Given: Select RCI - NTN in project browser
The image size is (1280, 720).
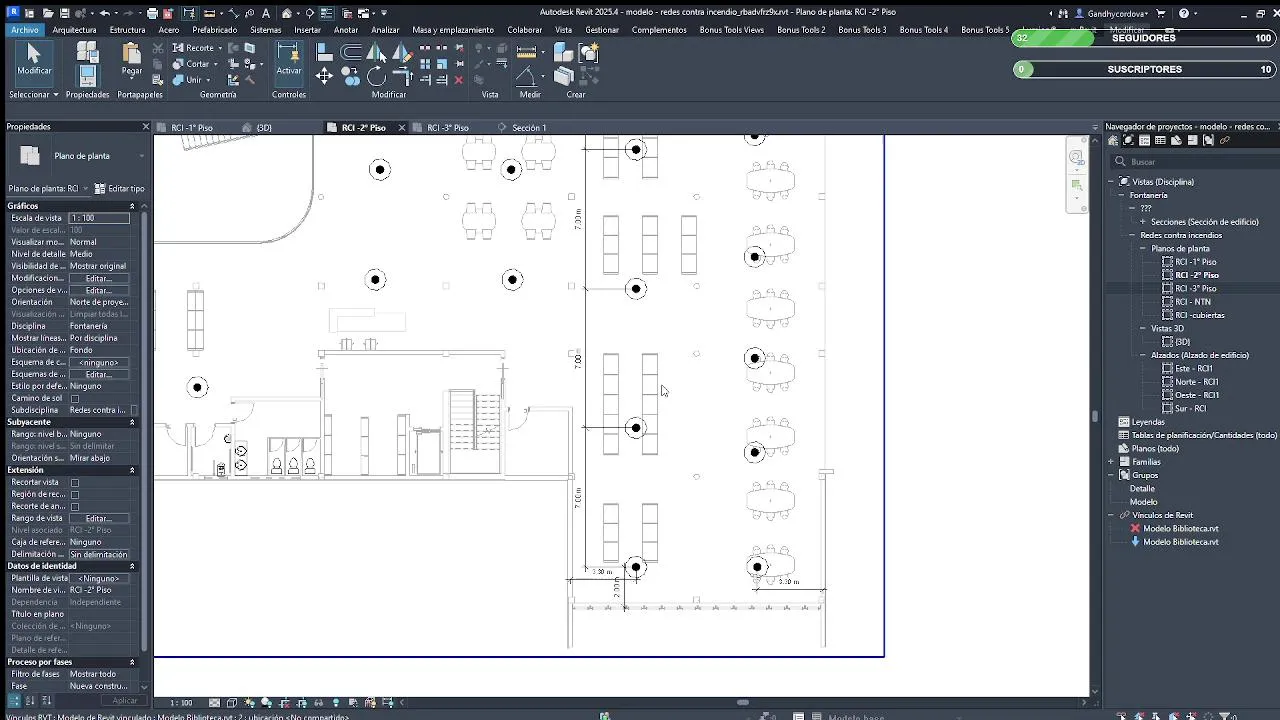Looking at the screenshot, I should [1192, 302].
